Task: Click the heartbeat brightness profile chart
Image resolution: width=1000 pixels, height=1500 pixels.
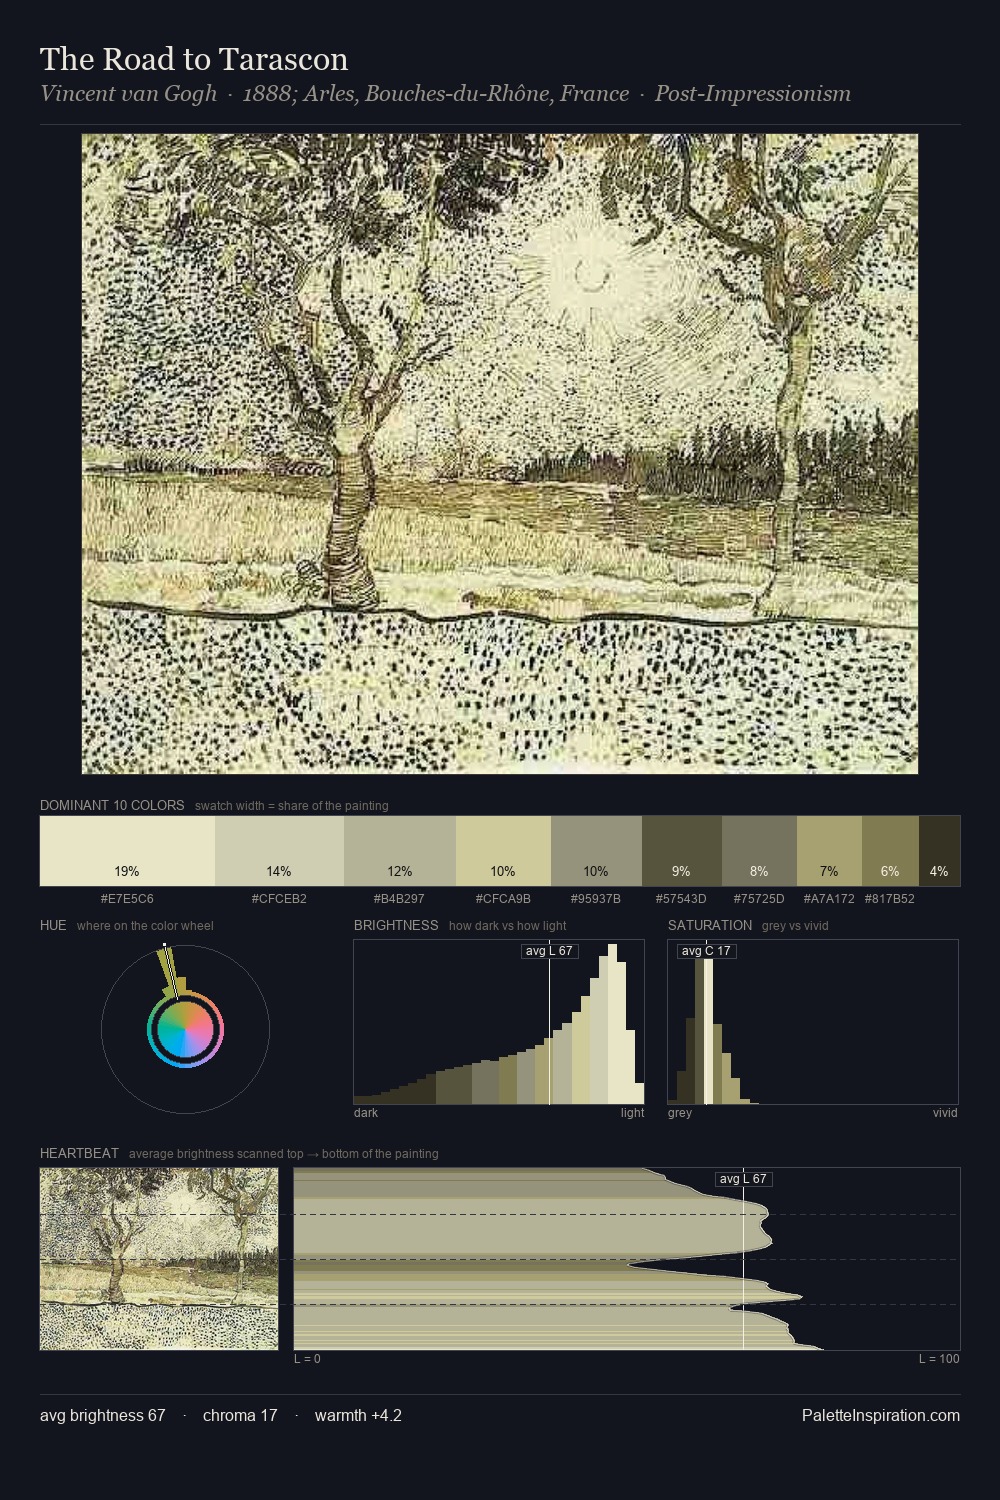Action: 627,1259
